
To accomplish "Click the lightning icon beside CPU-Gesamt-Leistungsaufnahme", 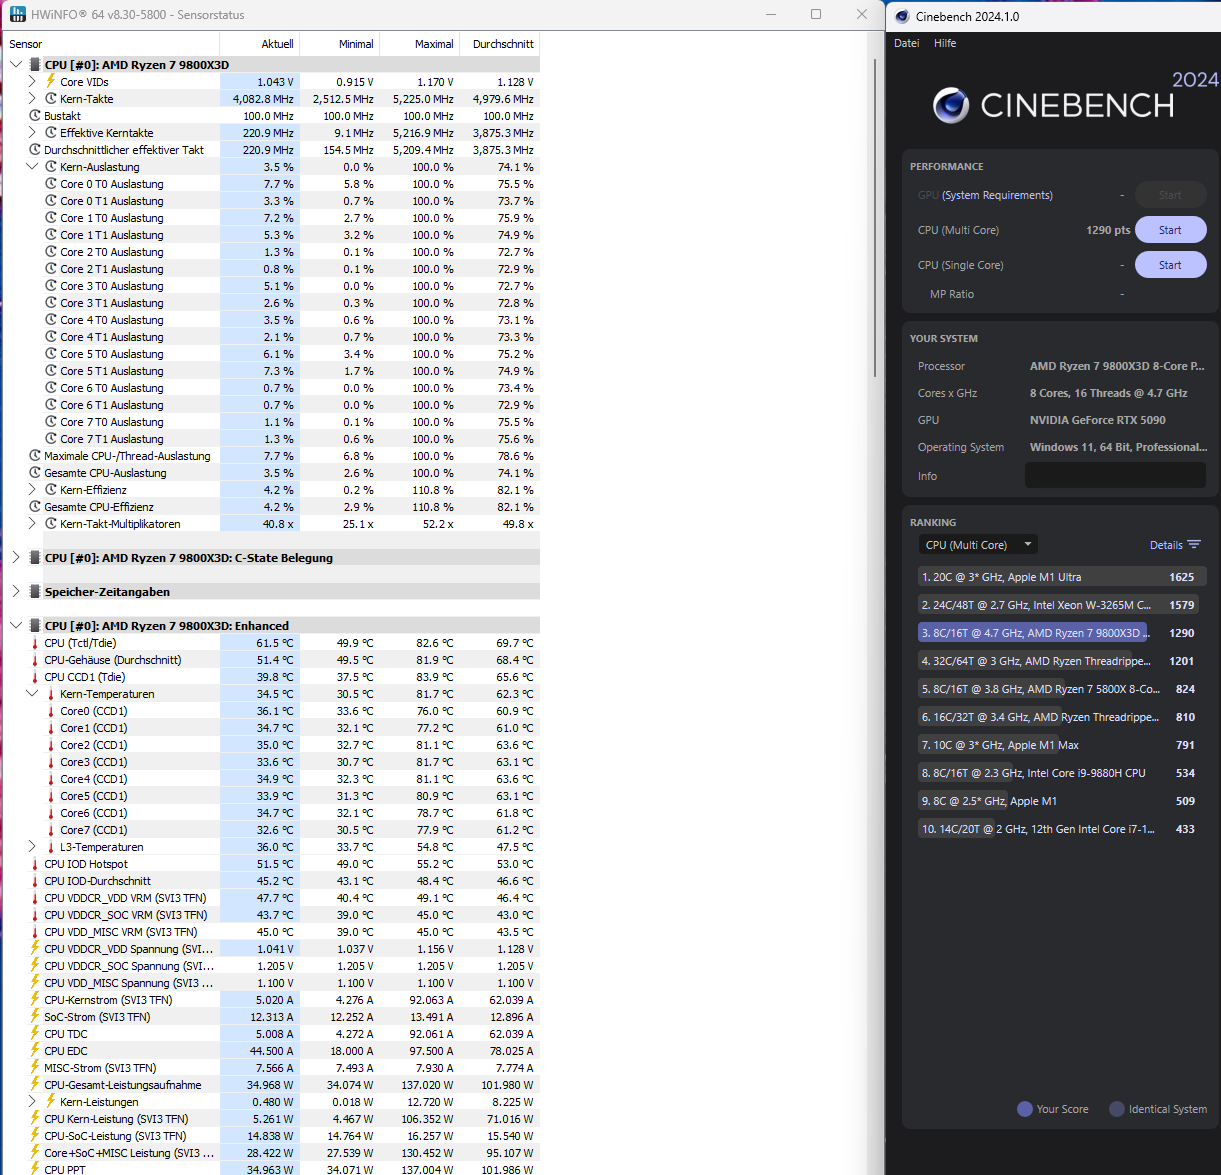I will click(35, 1084).
